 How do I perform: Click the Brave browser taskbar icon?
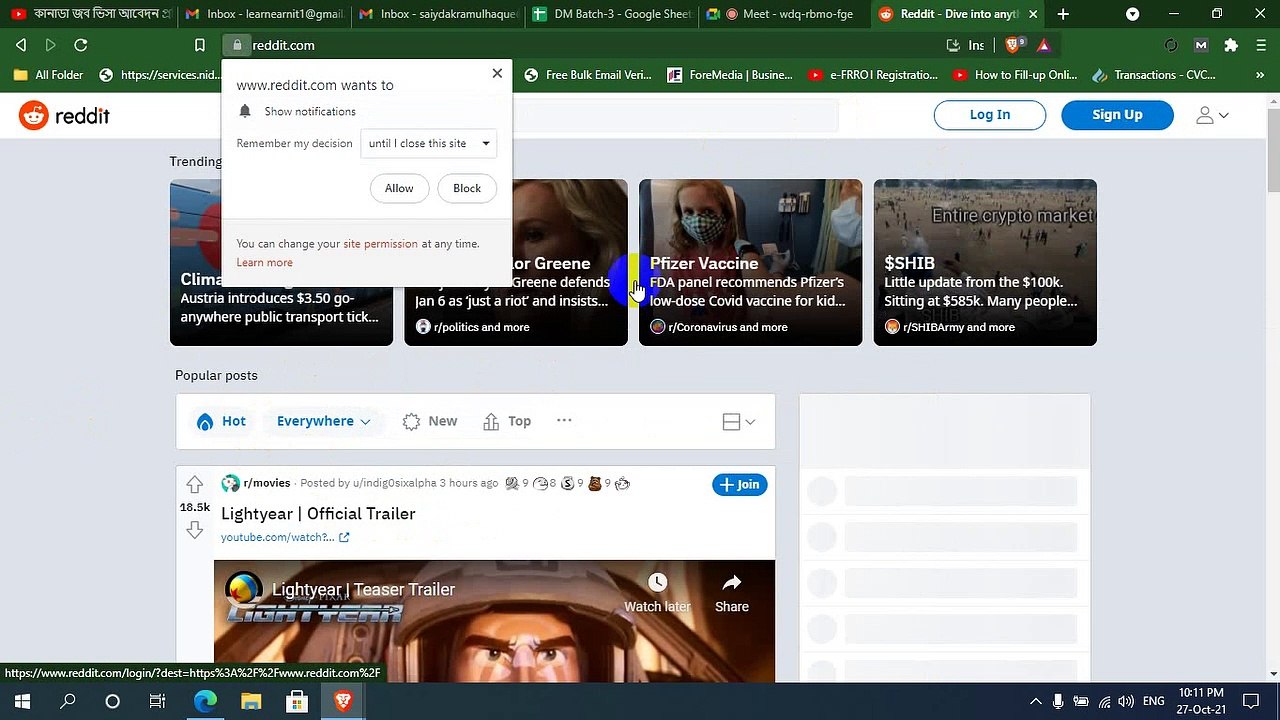[x=343, y=702]
